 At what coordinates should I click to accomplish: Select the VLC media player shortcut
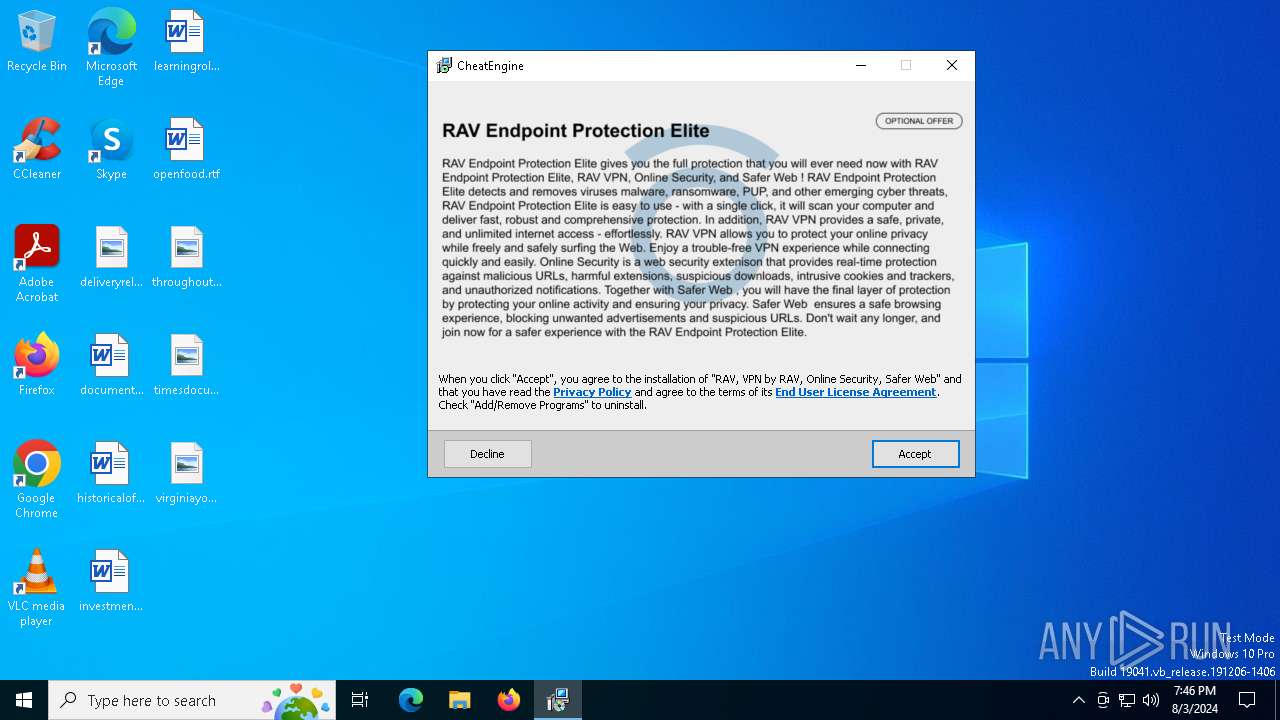37,588
